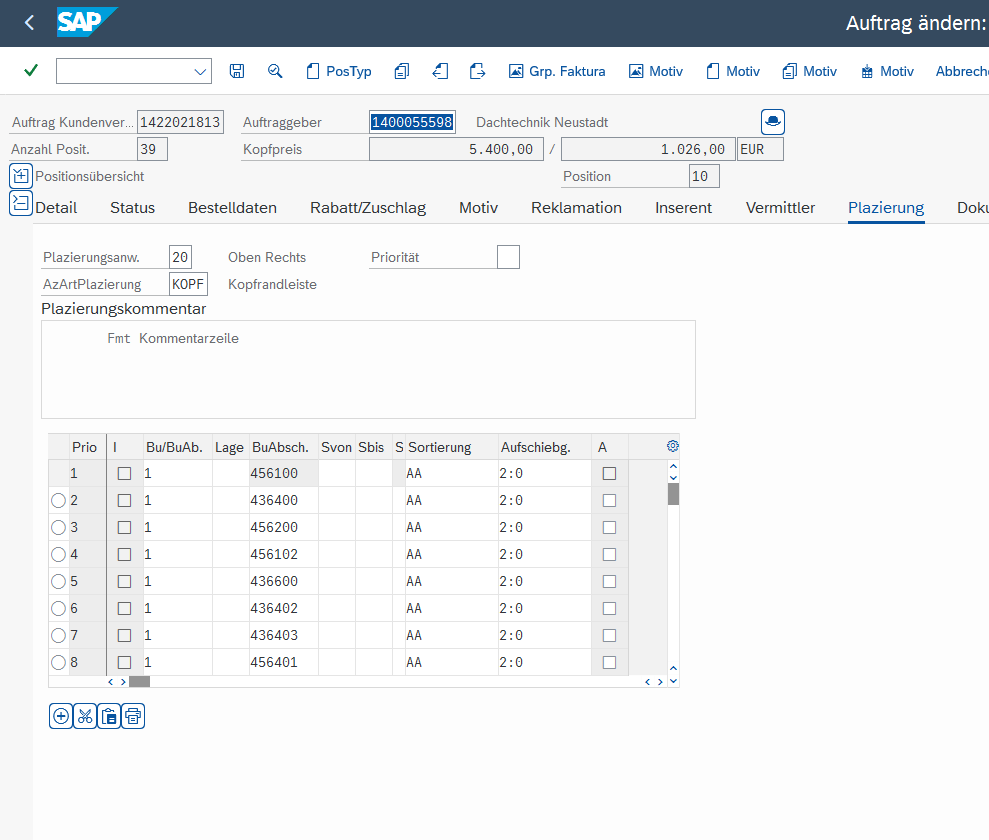Click the Sortierung column header
This screenshot has width=989, height=840.
pyautogui.click(x=452, y=447)
